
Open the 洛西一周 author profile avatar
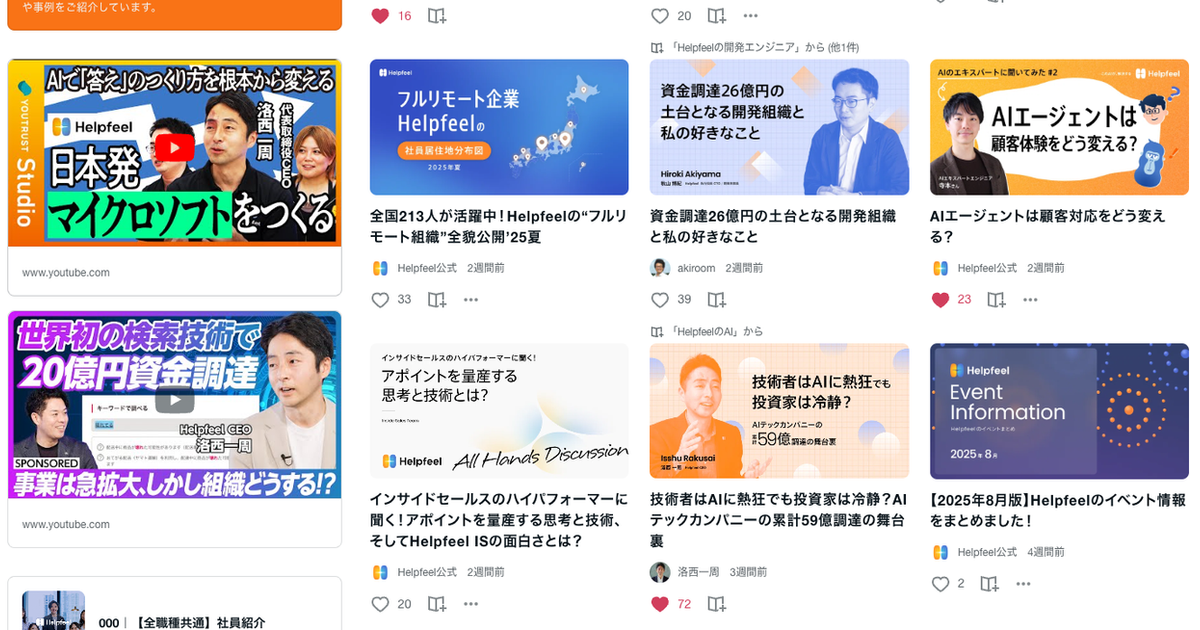click(x=660, y=572)
